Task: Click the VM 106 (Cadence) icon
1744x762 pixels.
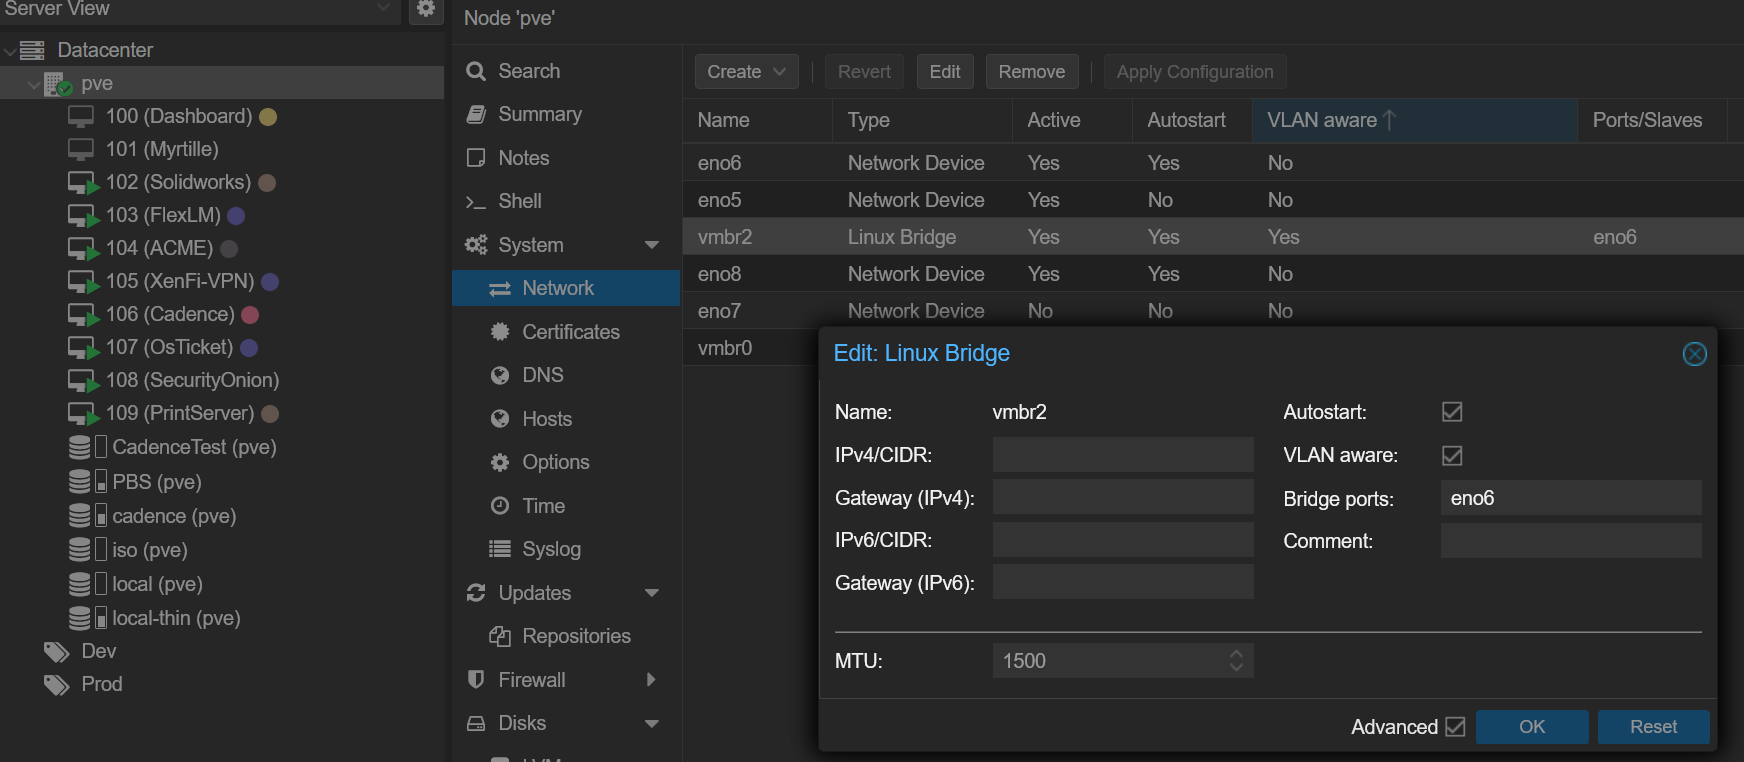Action: (x=82, y=315)
